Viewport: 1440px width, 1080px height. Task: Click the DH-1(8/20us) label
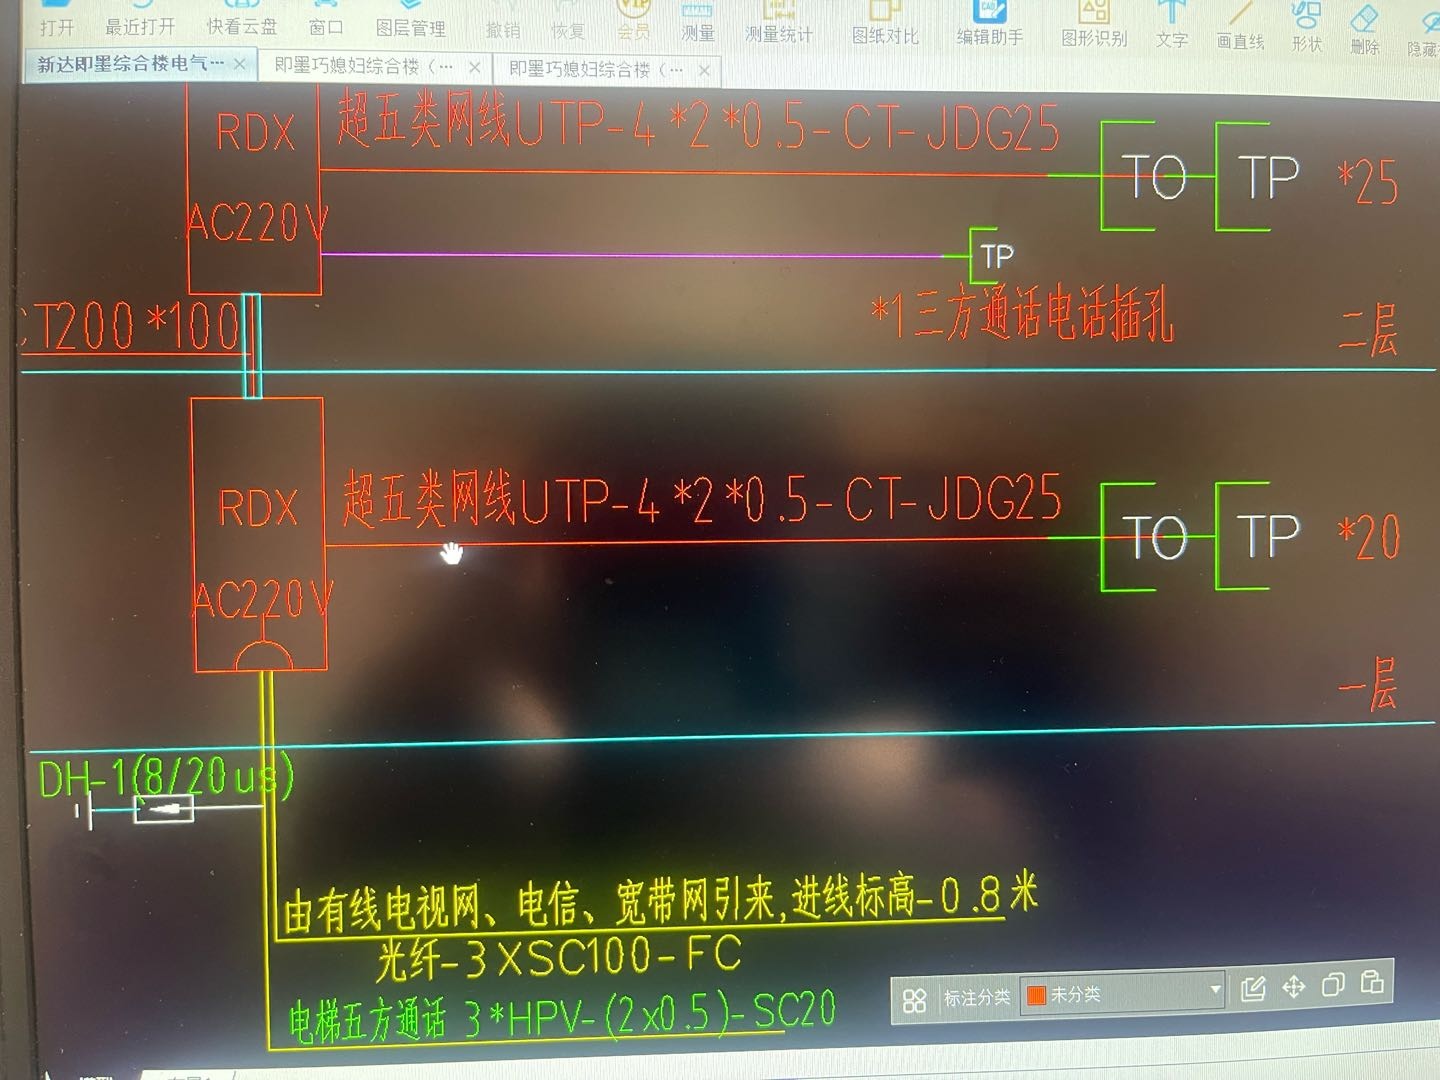[x=166, y=777]
